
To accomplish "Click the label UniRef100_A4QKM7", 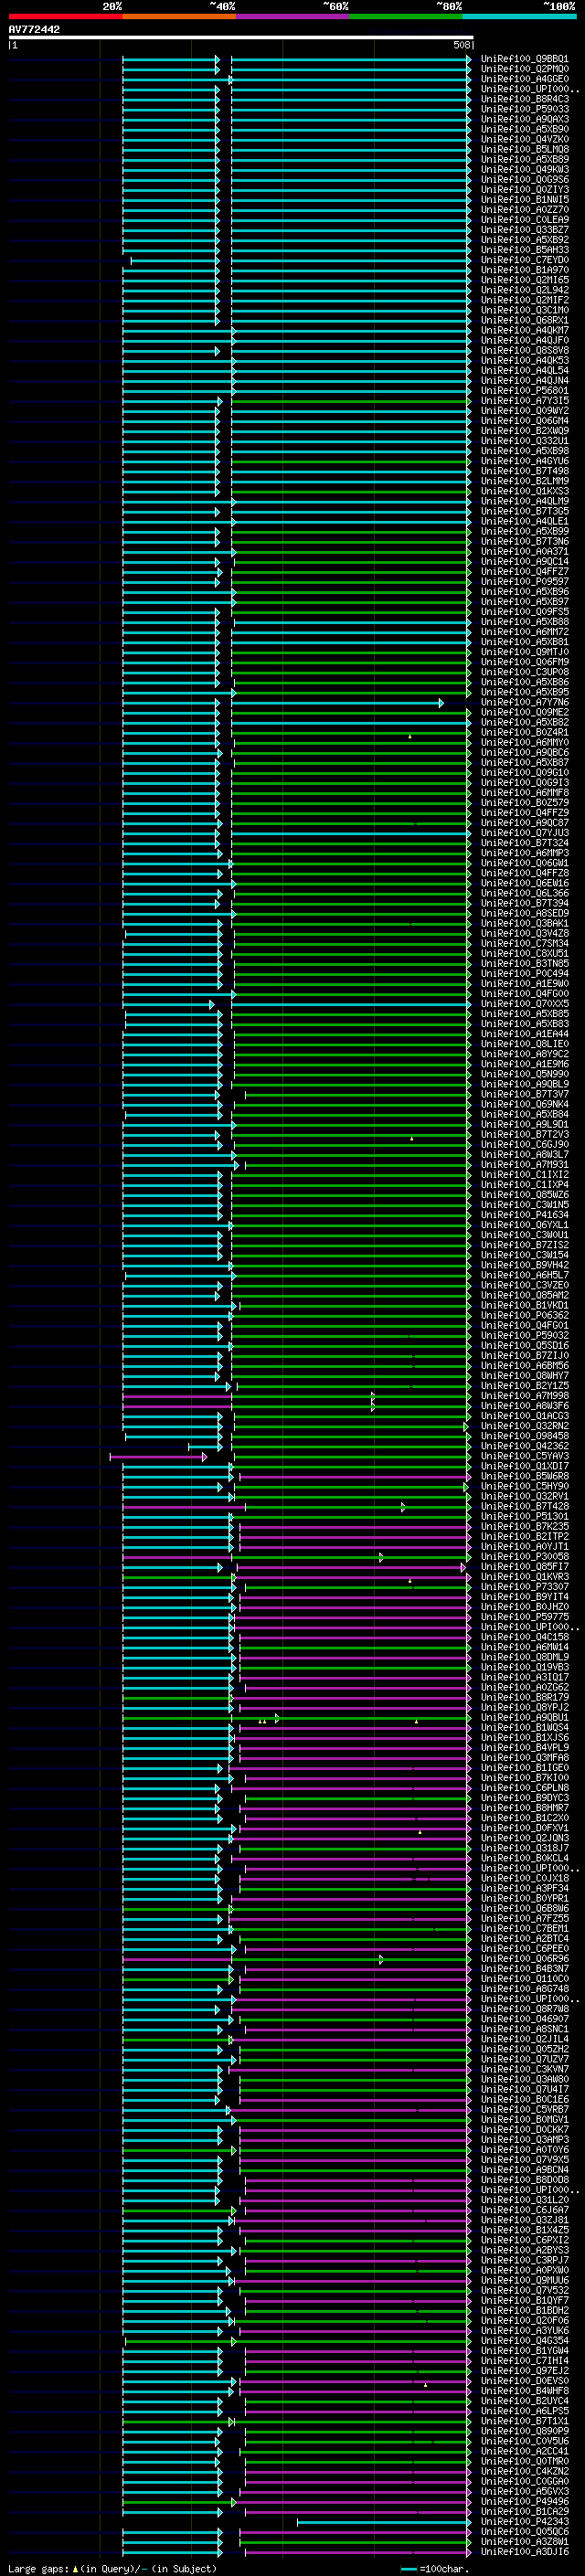I will pyautogui.click(x=525, y=330).
